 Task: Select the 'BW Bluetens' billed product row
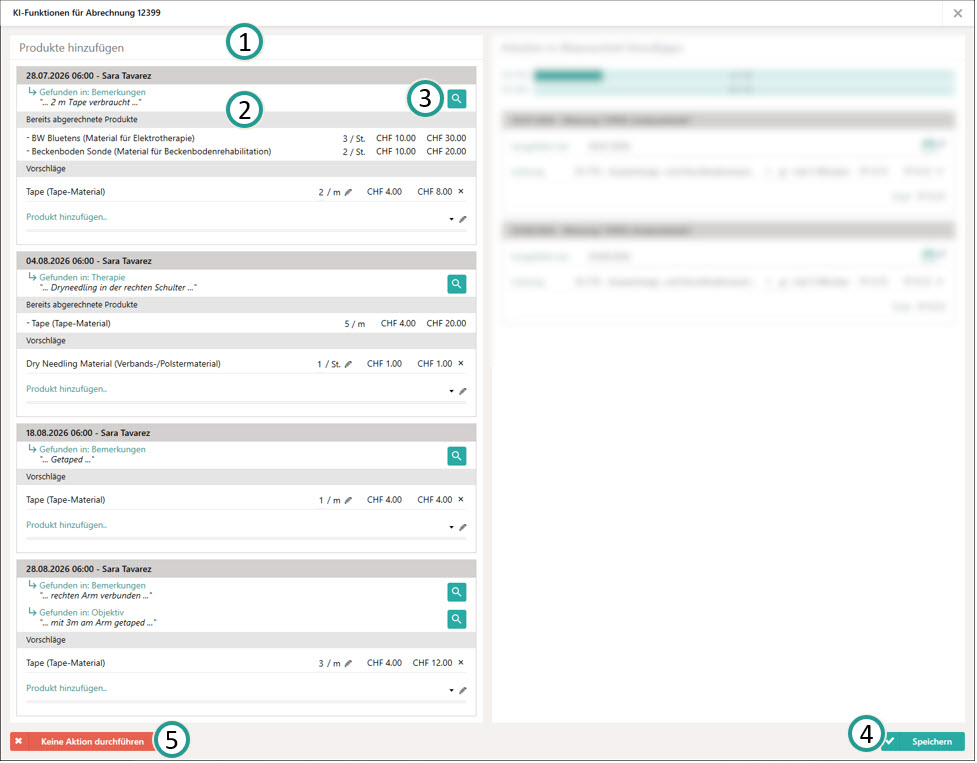coord(246,138)
